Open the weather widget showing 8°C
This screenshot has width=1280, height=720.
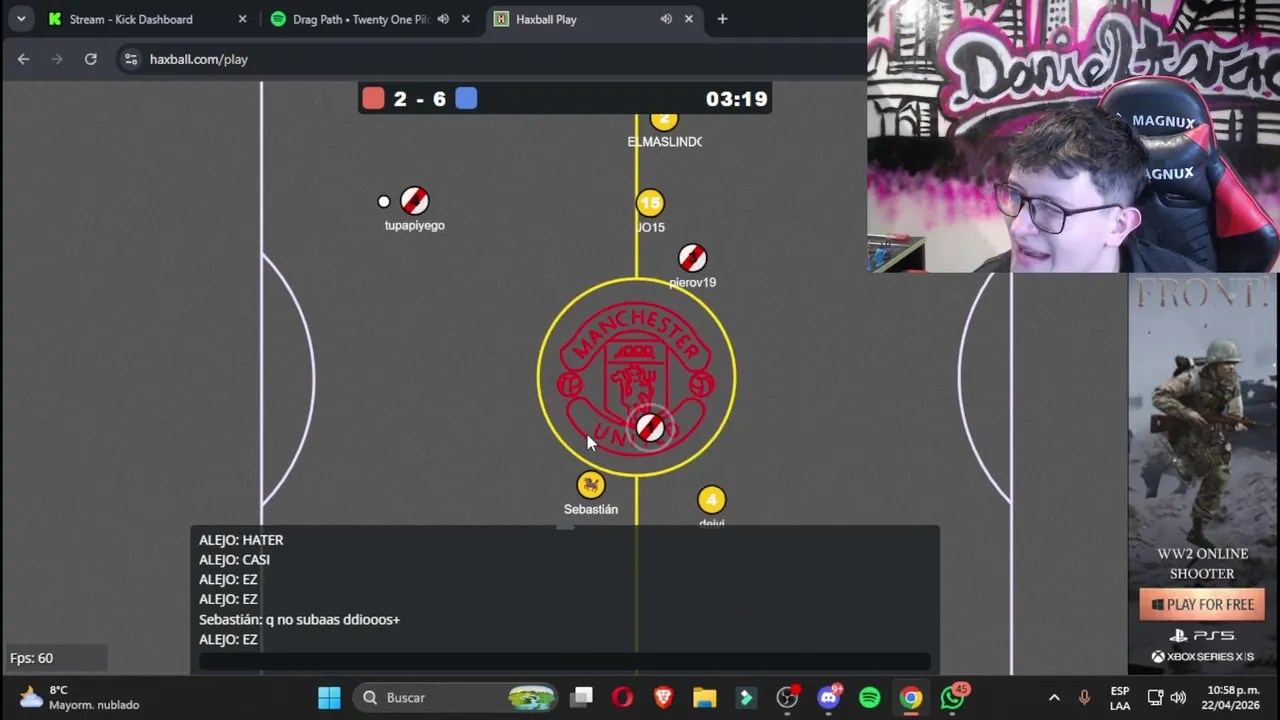tap(80, 697)
